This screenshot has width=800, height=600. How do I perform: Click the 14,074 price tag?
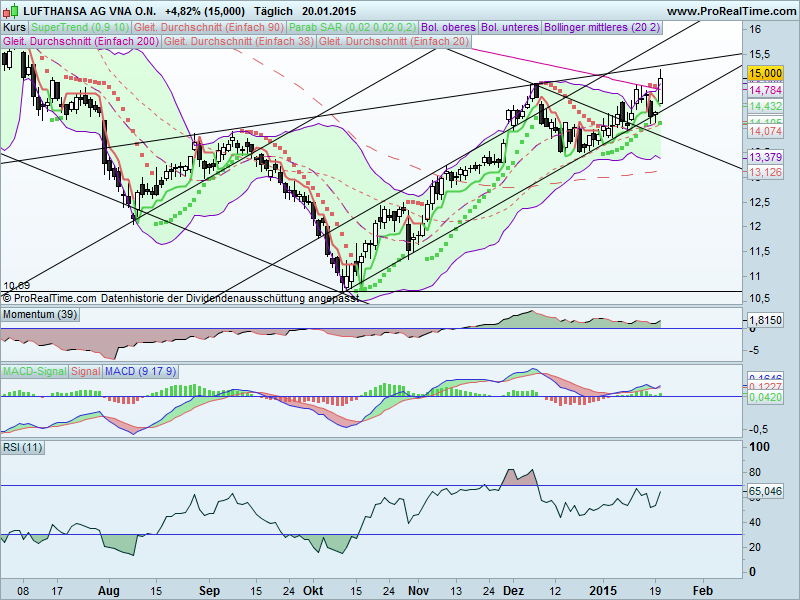point(765,131)
